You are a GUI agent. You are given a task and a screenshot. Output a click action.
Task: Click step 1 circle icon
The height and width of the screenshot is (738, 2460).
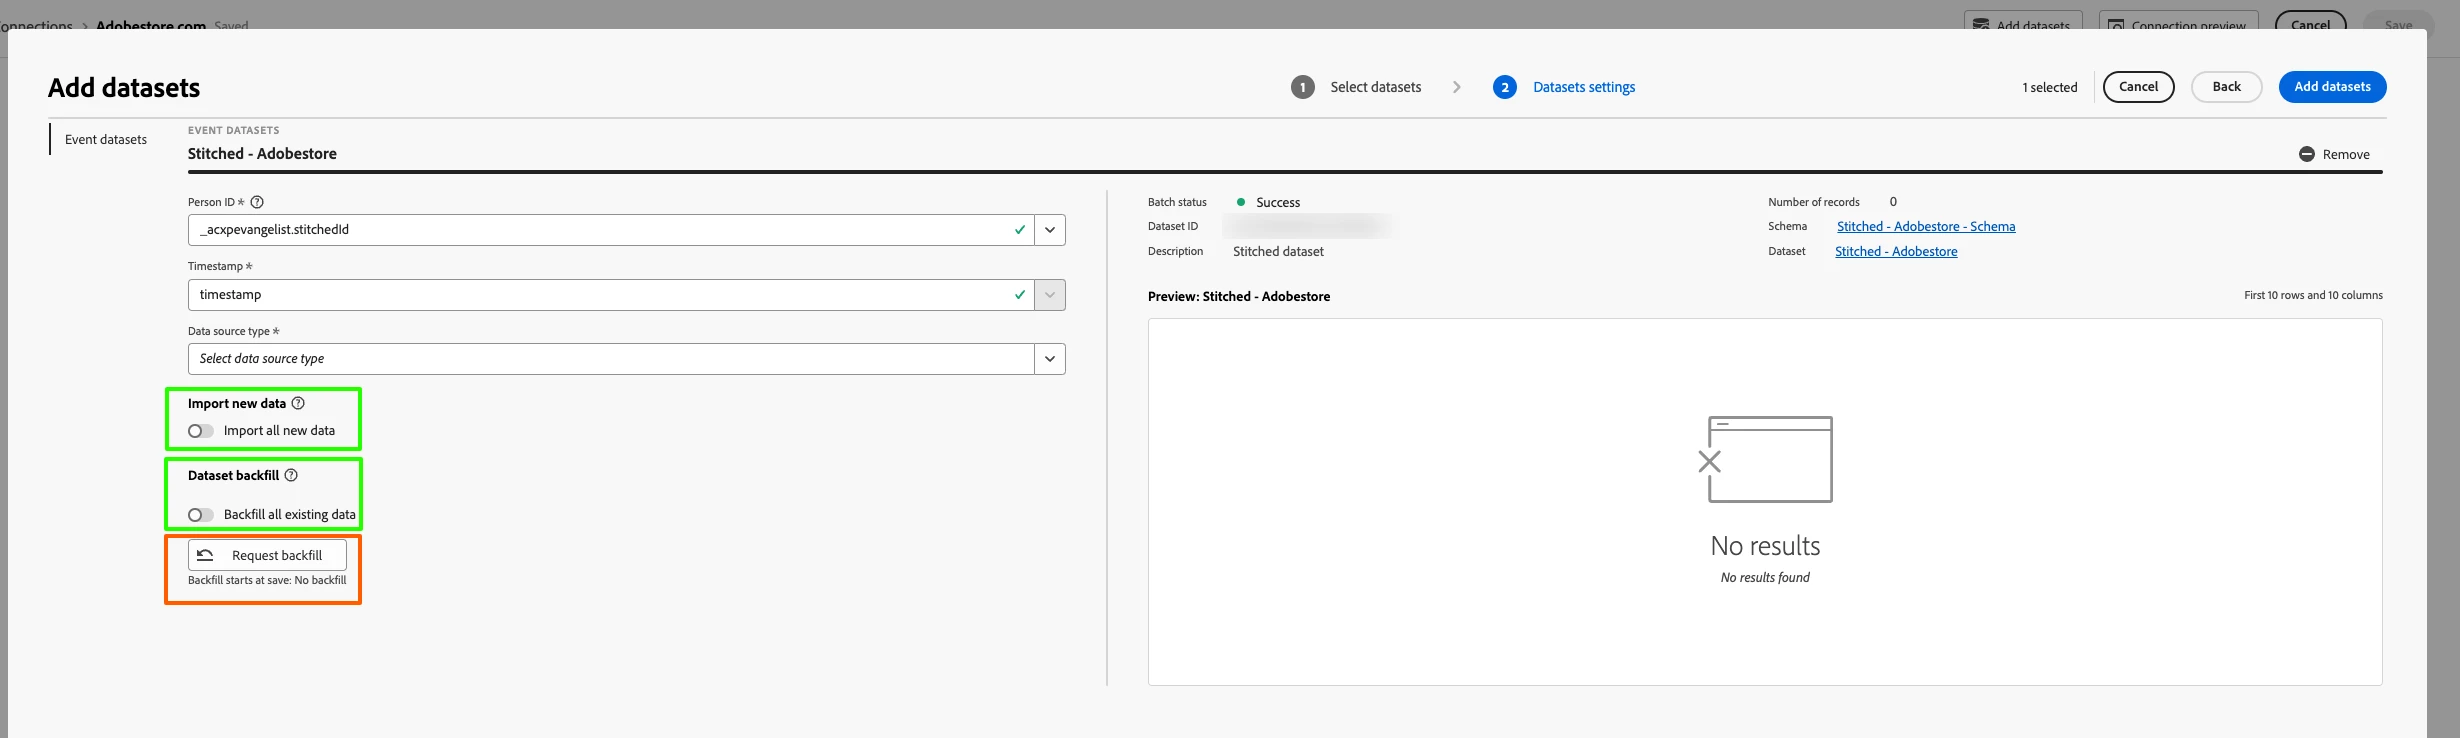[1302, 87]
